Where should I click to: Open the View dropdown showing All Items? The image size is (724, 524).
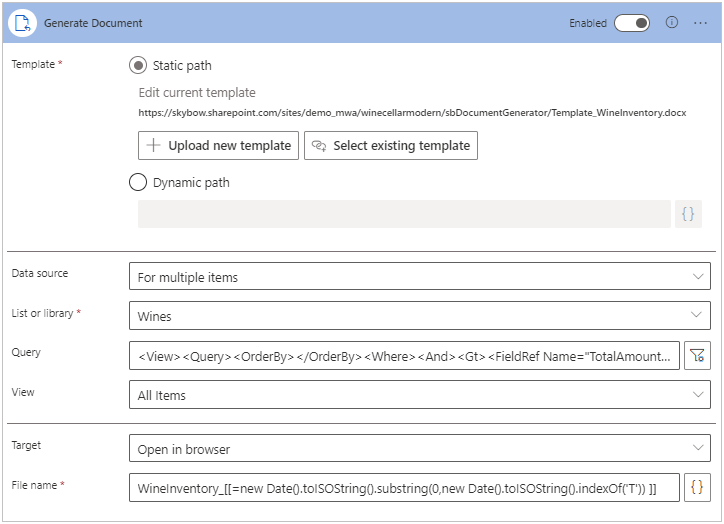click(419, 395)
